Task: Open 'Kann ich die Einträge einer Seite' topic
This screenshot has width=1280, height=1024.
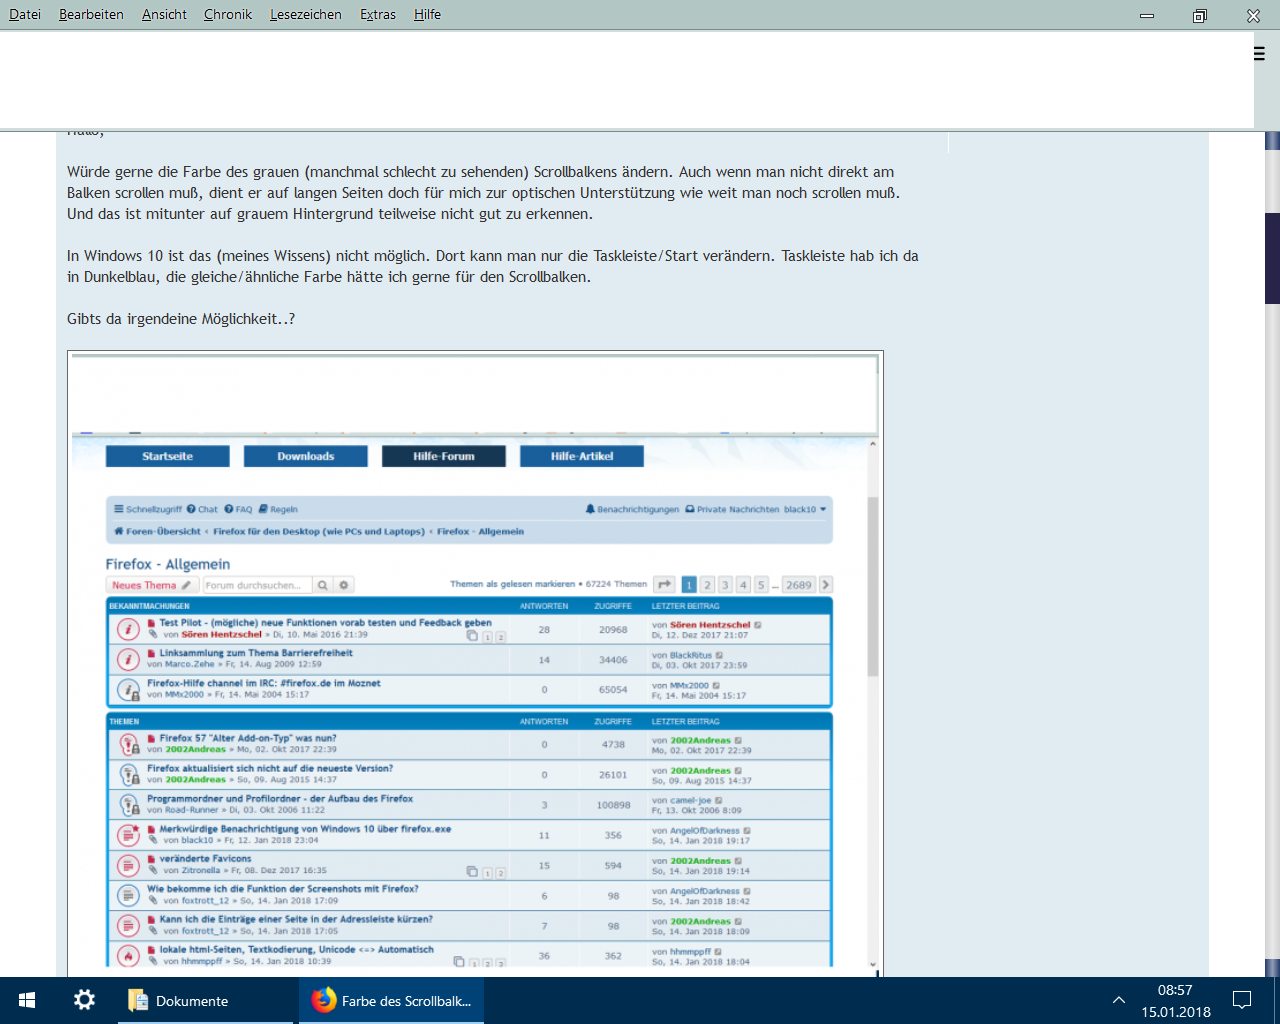Action: [x=296, y=918]
